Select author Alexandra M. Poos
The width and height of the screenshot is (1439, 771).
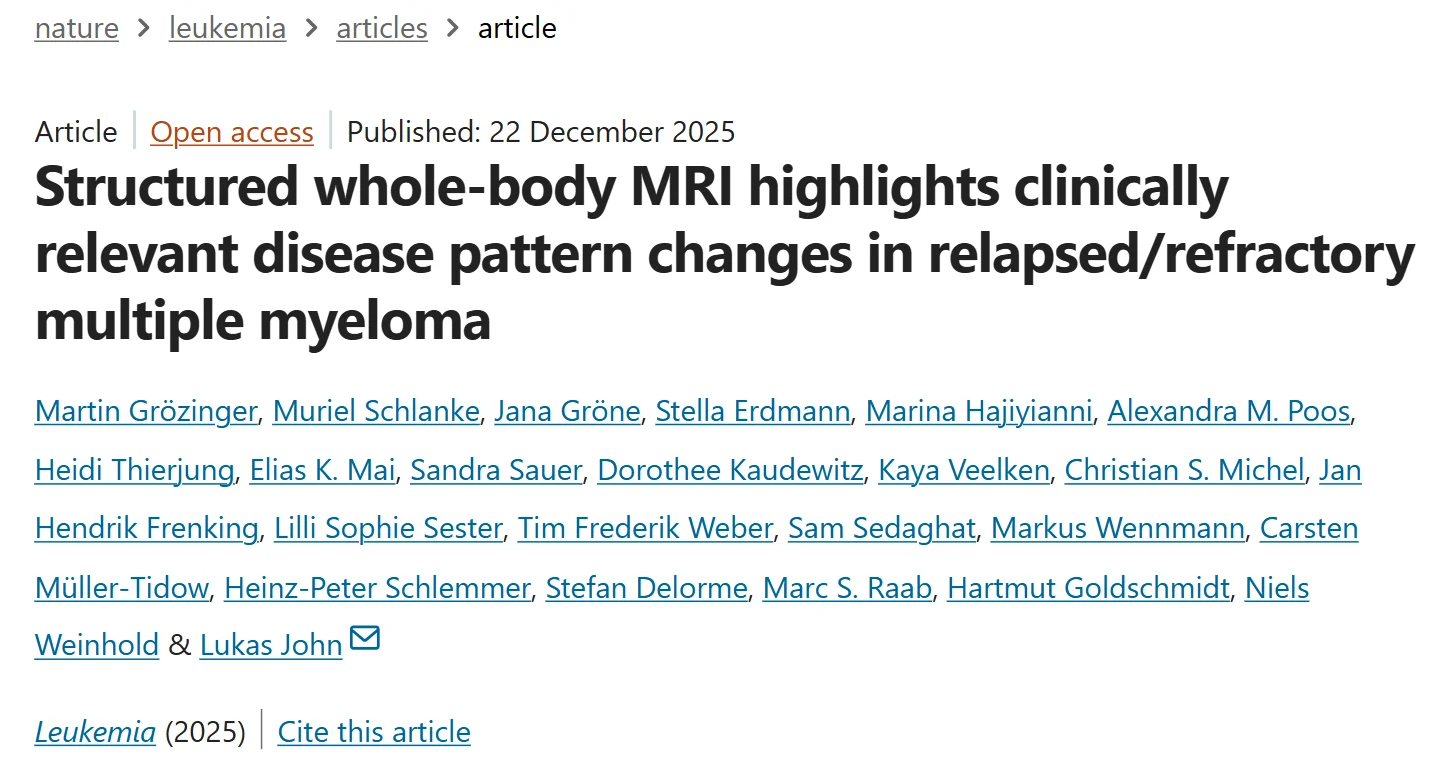pos(1228,411)
